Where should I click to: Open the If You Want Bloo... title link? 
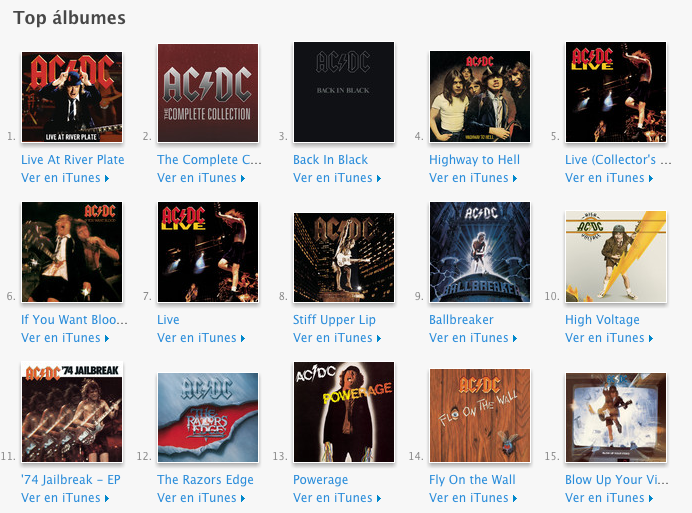click(74, 320)
